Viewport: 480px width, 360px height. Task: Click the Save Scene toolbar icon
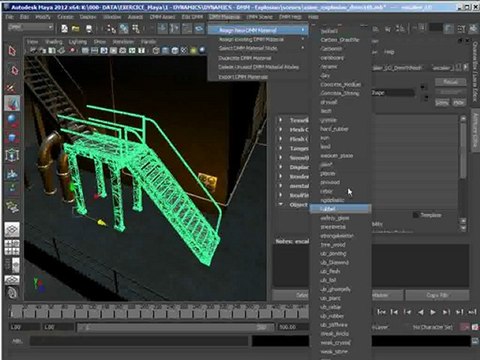89,29
